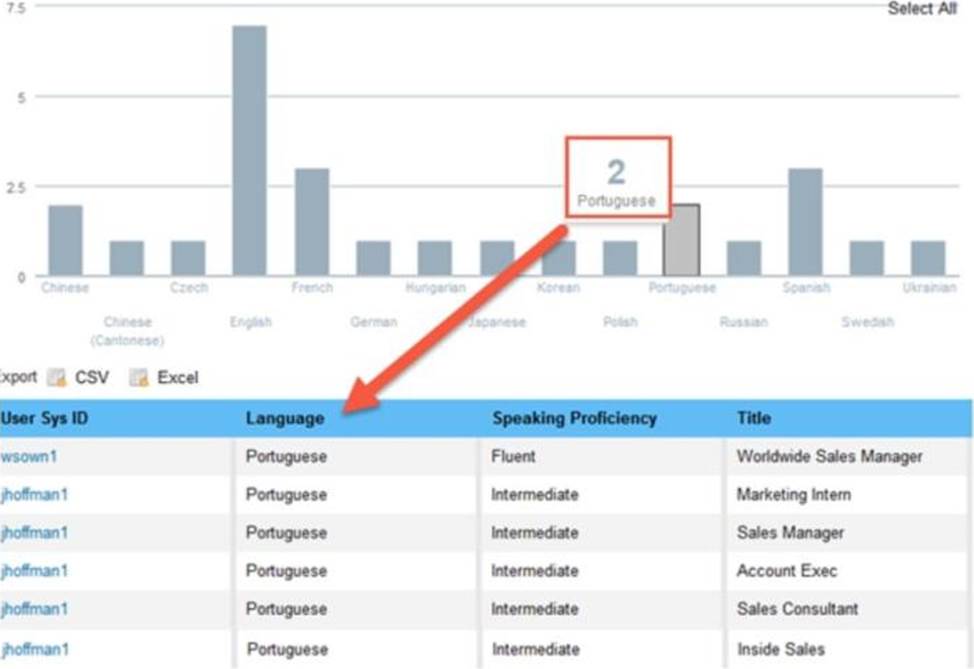Screen dimensions: 974x669
Task: Select the Spanish bar in chart
Action: pos(805,222)
